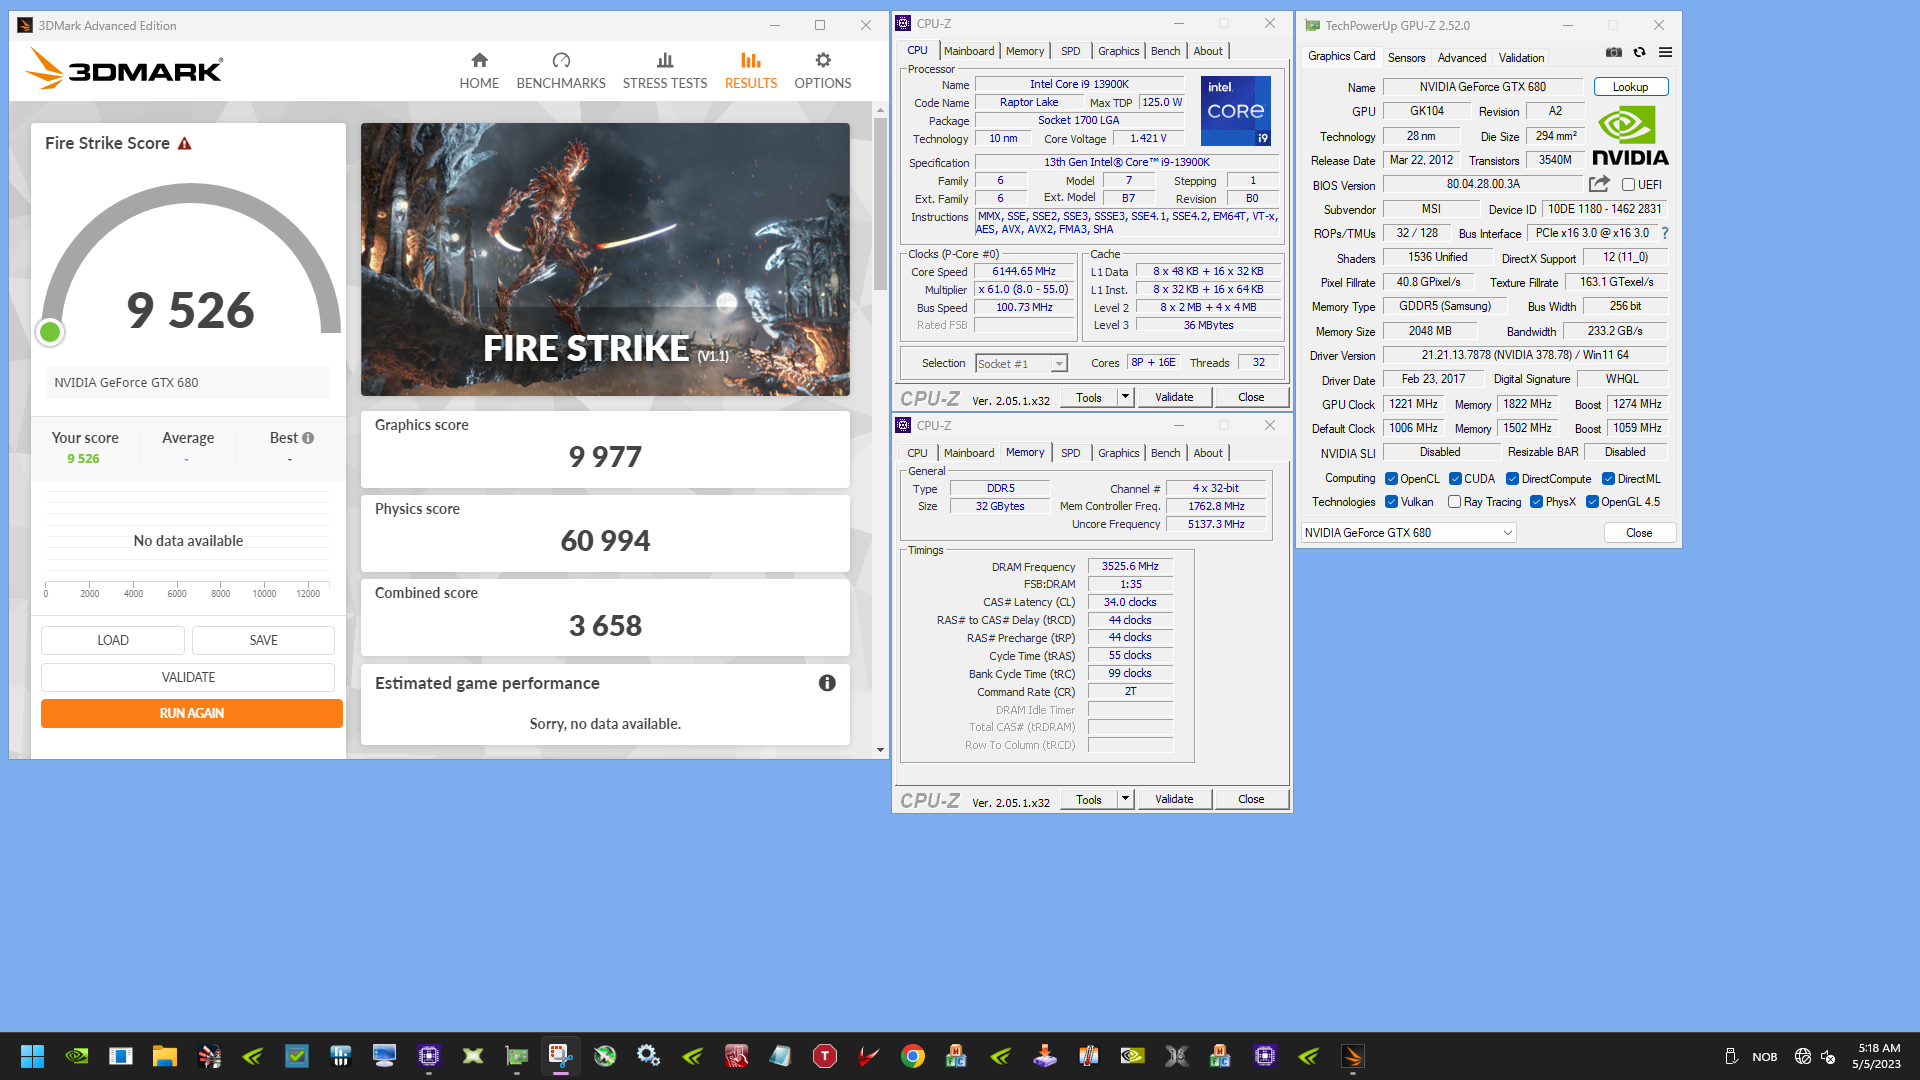Viewport: 1920px width, 1080px height.
Task: Click the NVIDIA logo in GPU-Z
Action: [x=1630, y=137]
